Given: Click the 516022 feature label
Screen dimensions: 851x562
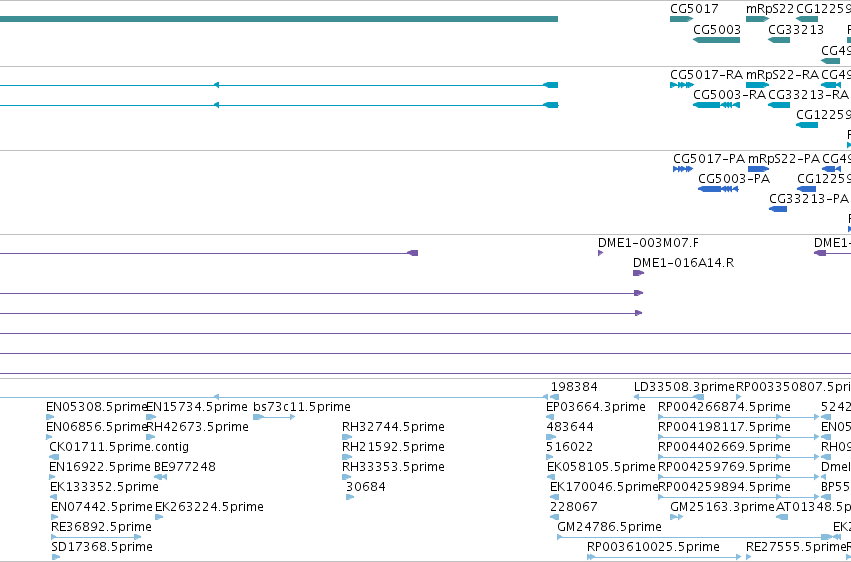Looking at the screenshot, I should coord(569,447).
